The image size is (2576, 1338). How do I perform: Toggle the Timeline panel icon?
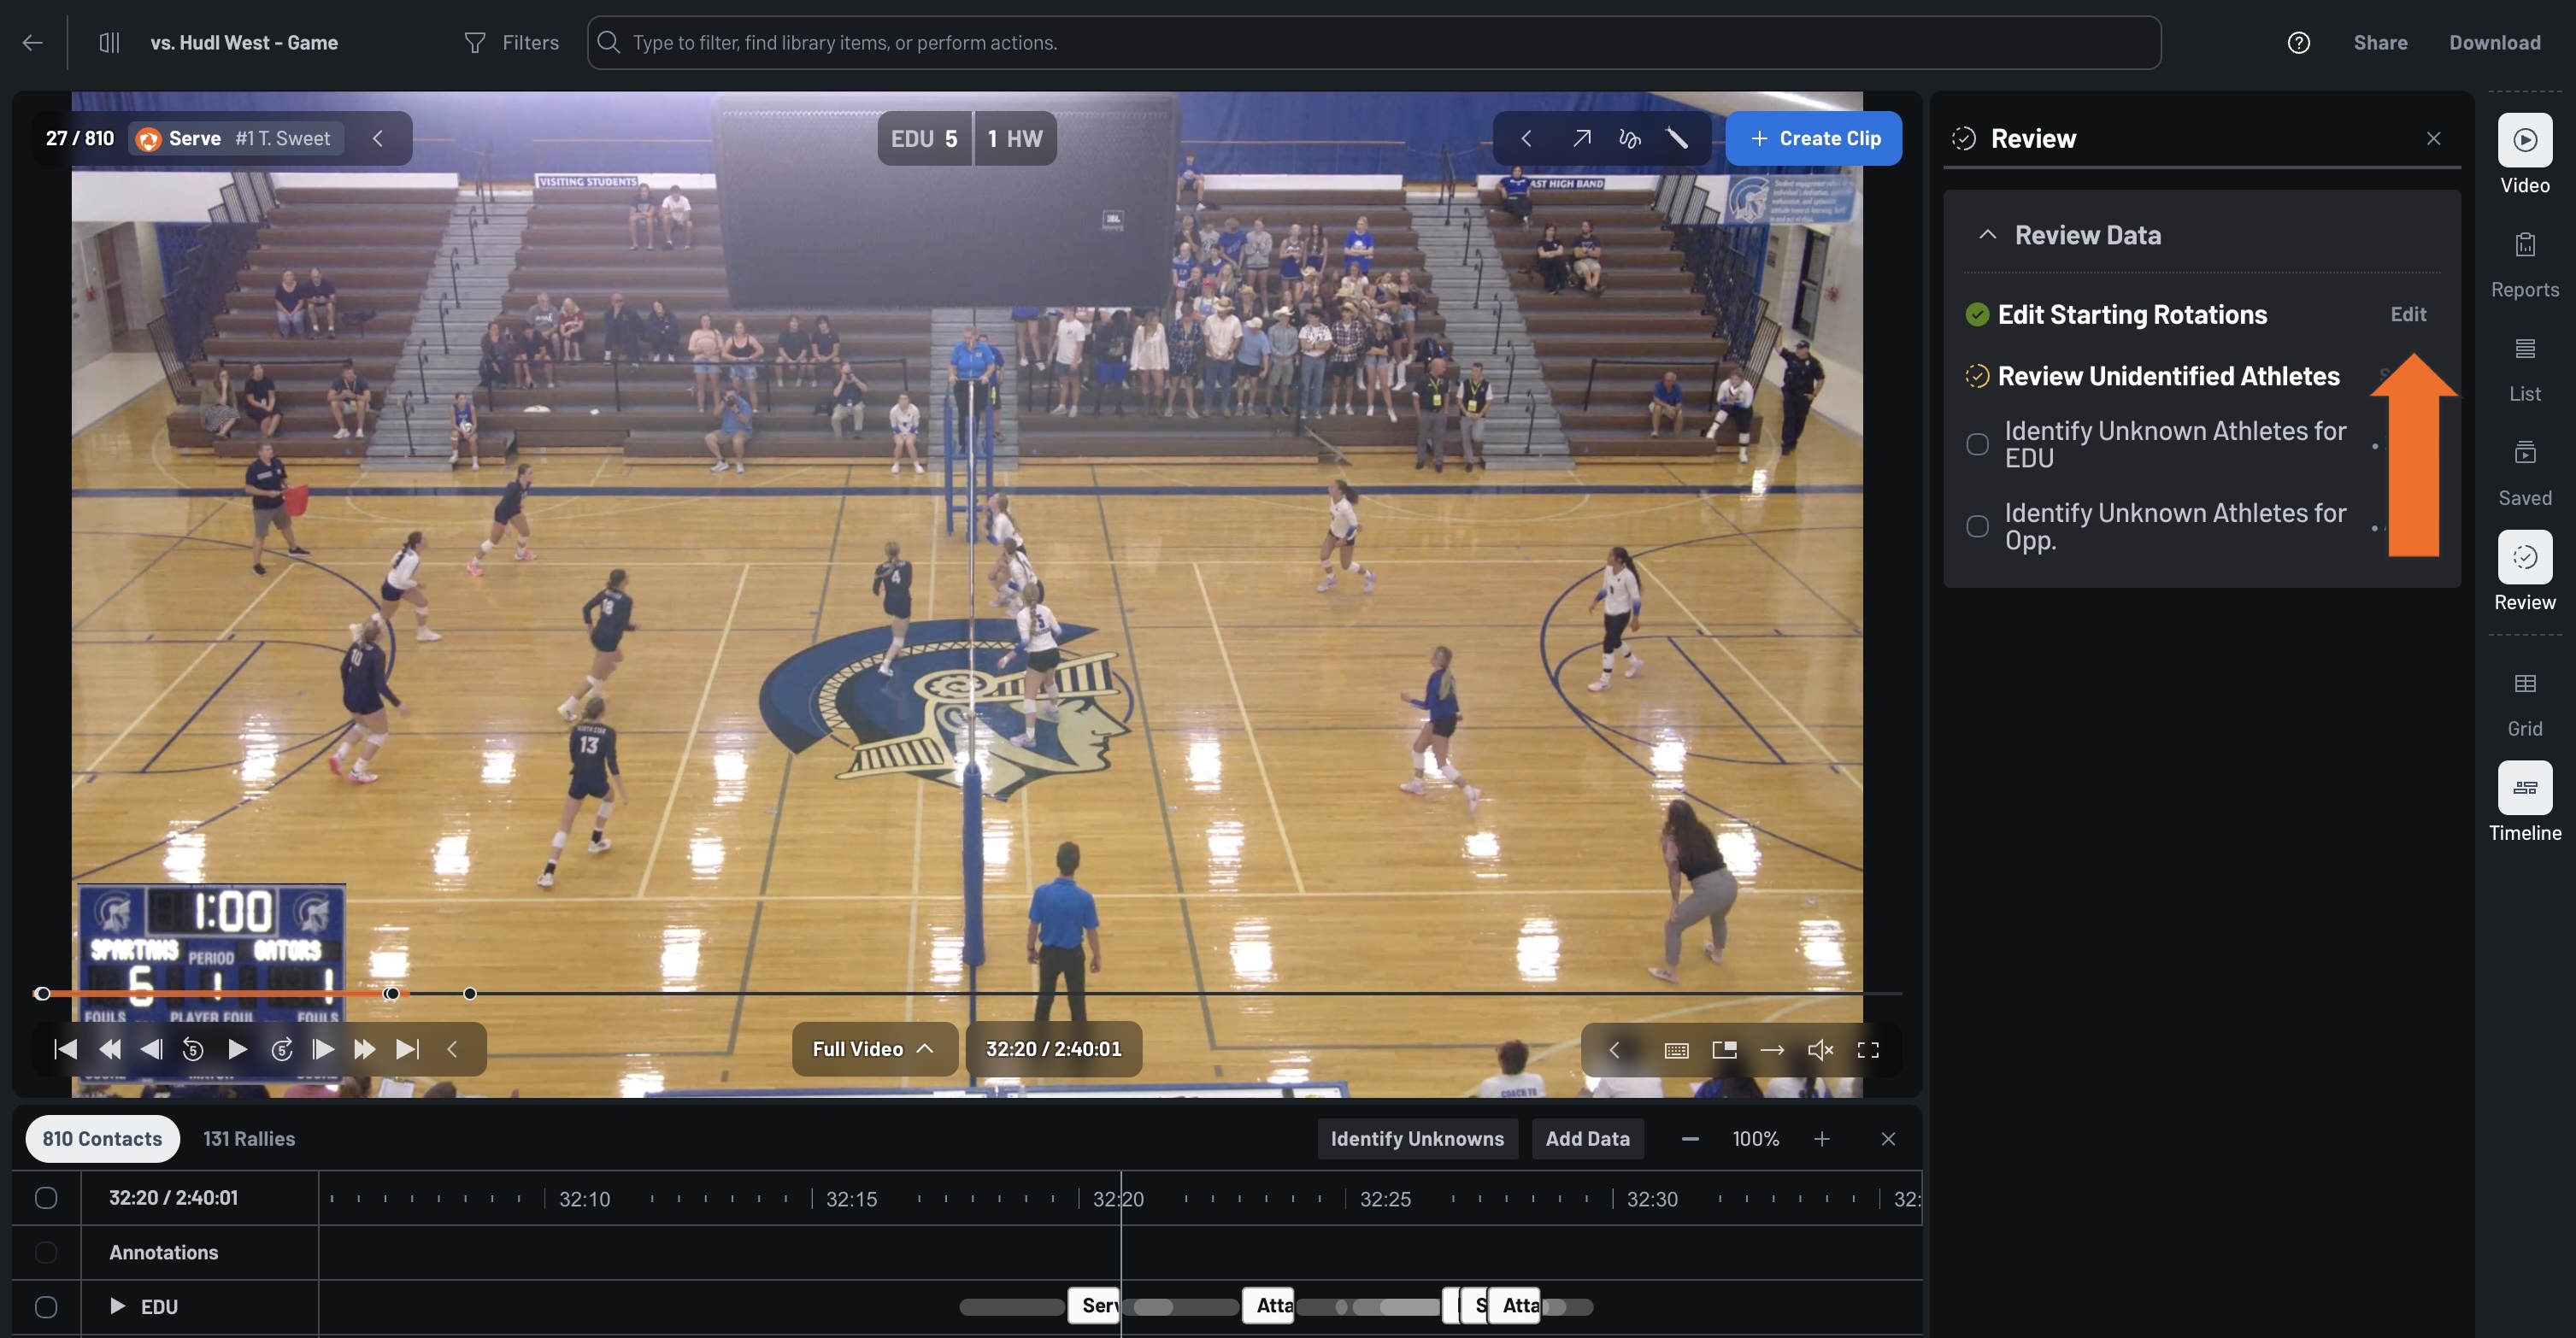[2524, 788]
